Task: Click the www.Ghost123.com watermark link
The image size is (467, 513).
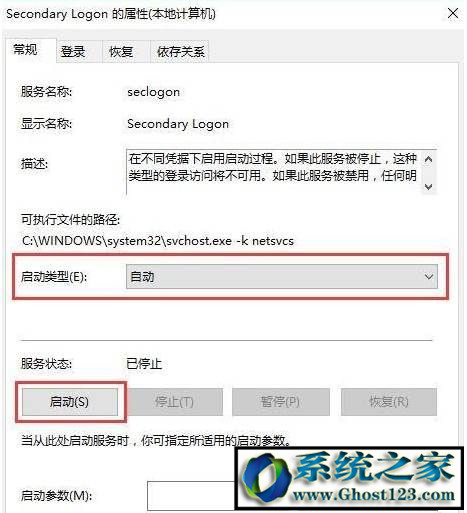Action: click(x=373, y=495)
